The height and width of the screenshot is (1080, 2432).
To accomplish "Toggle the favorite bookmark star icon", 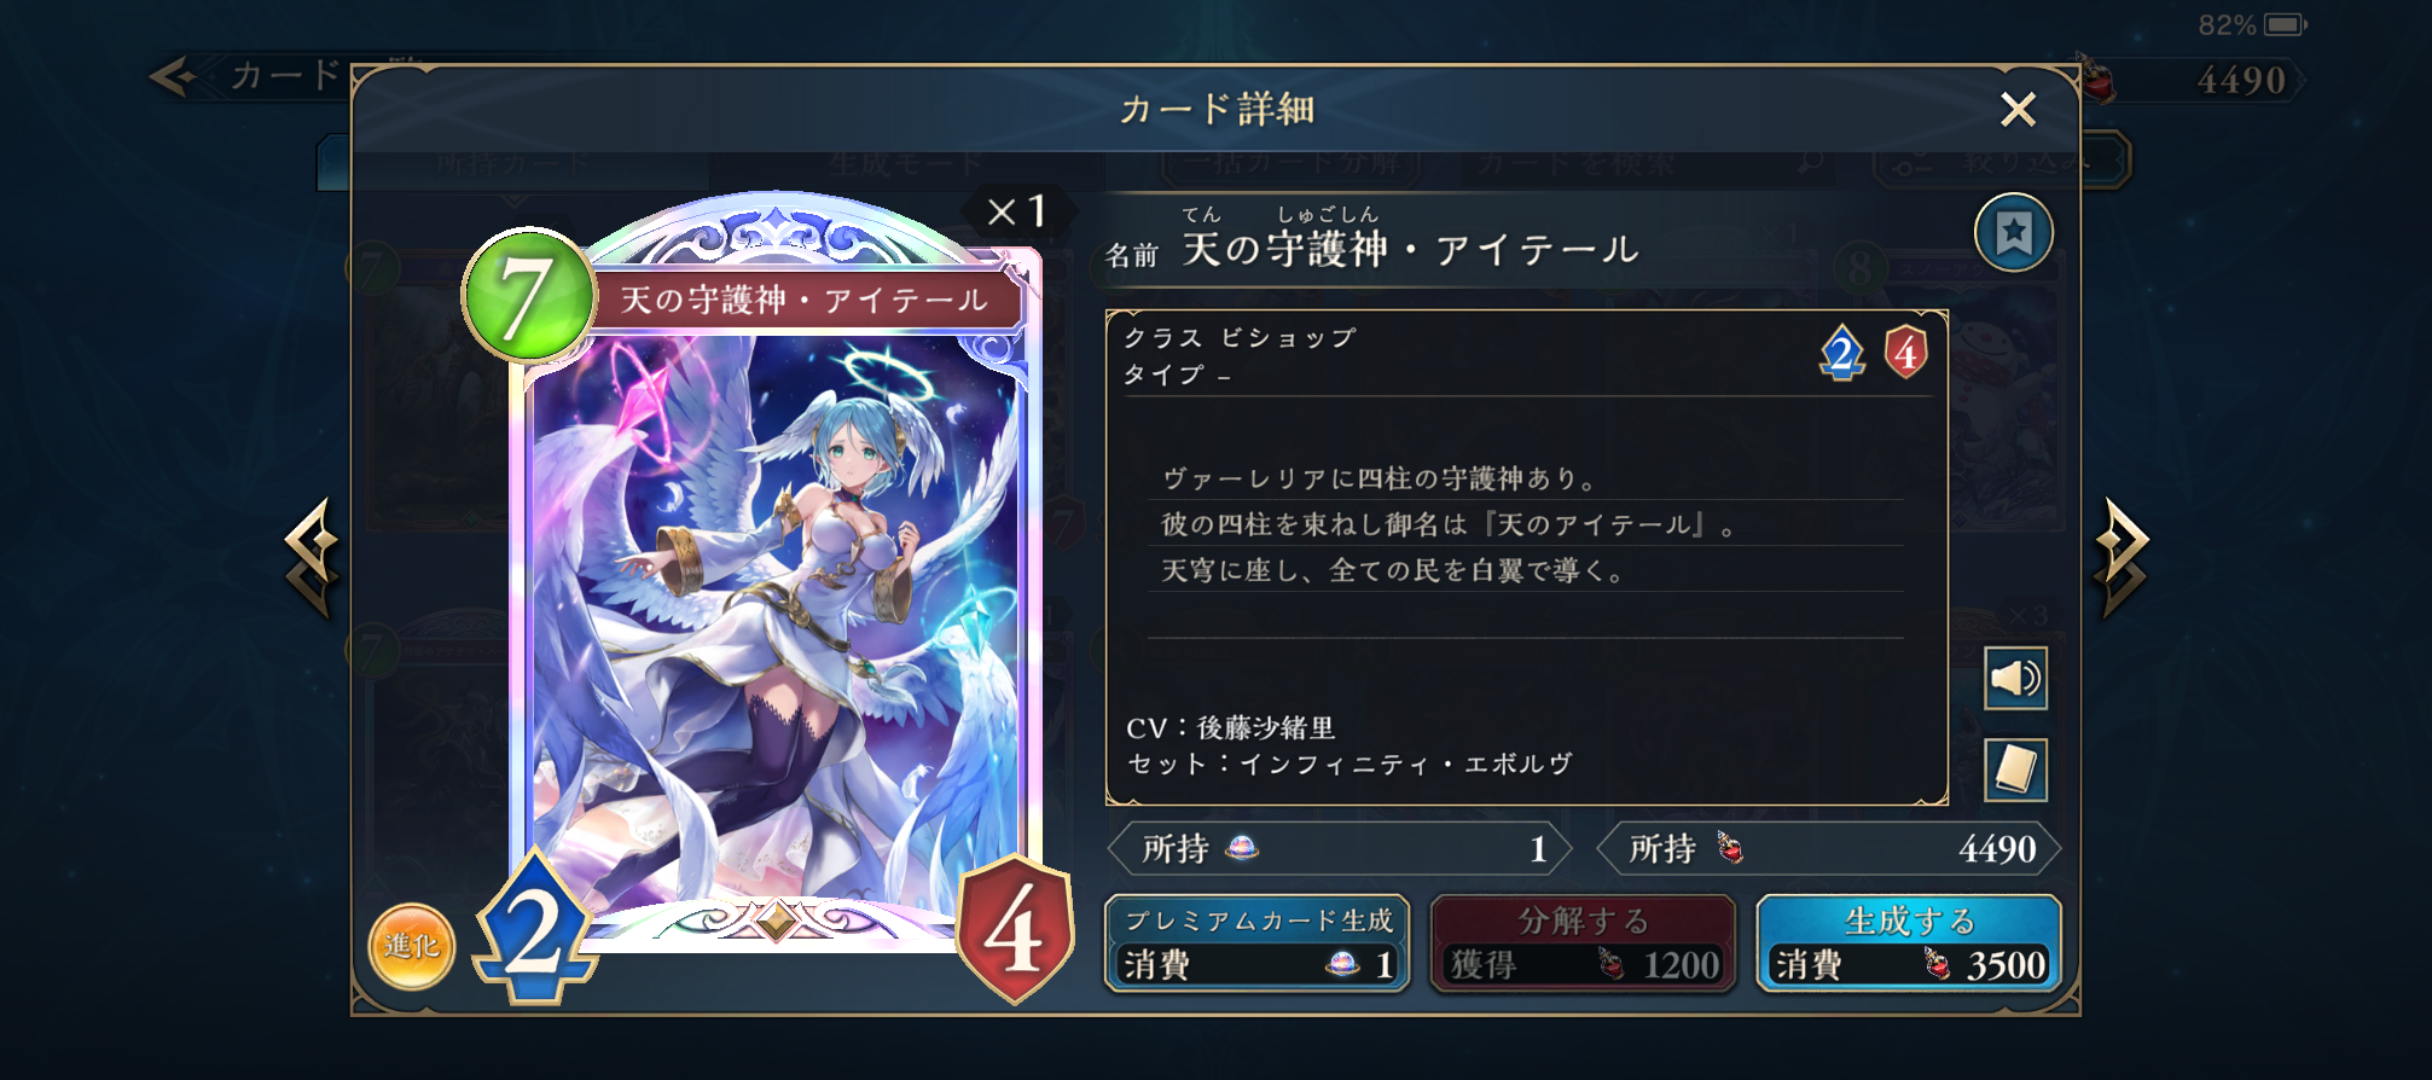I will 2013,233.
